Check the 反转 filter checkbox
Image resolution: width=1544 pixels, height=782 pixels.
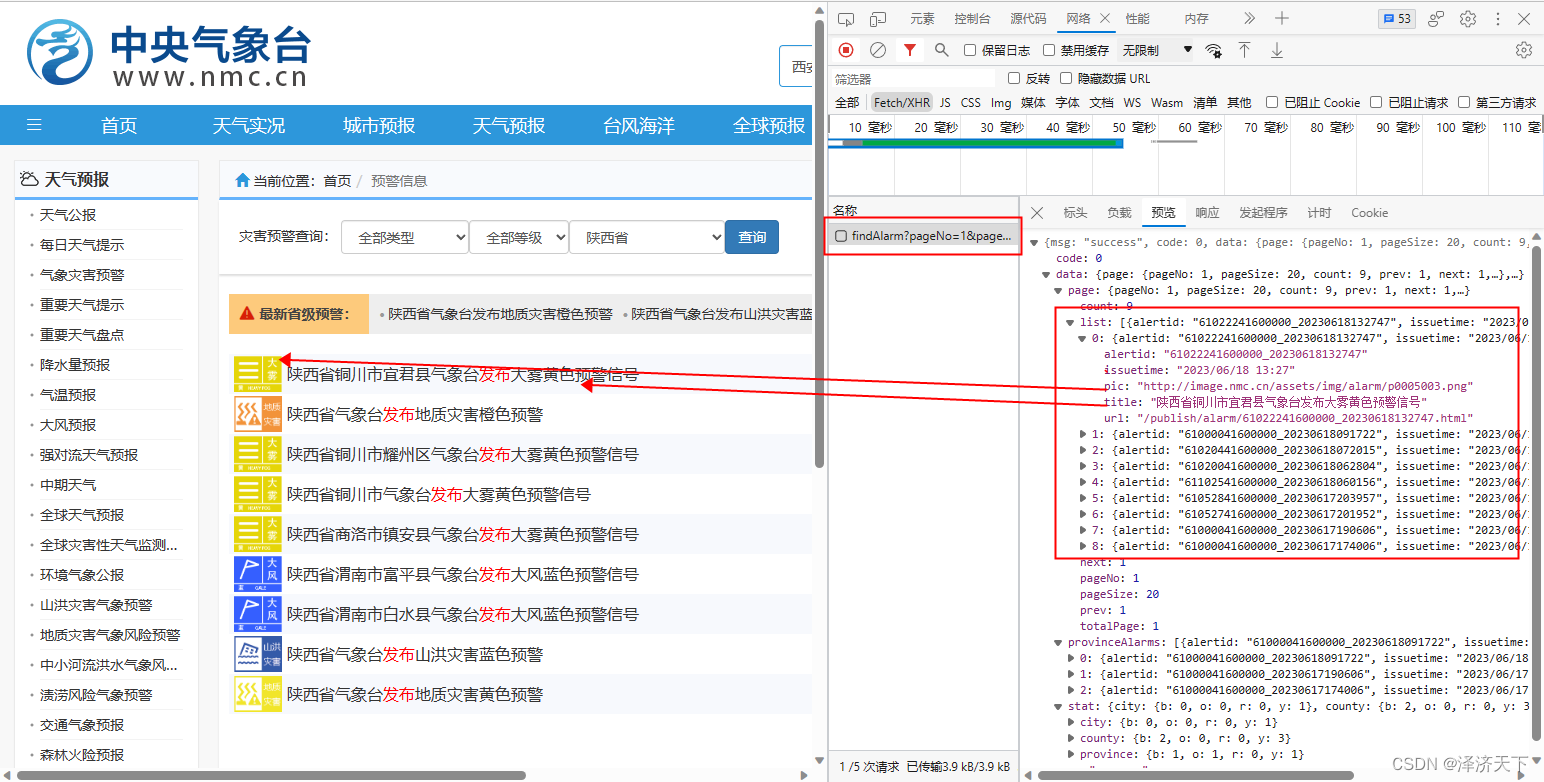[x=1014, y=78]
